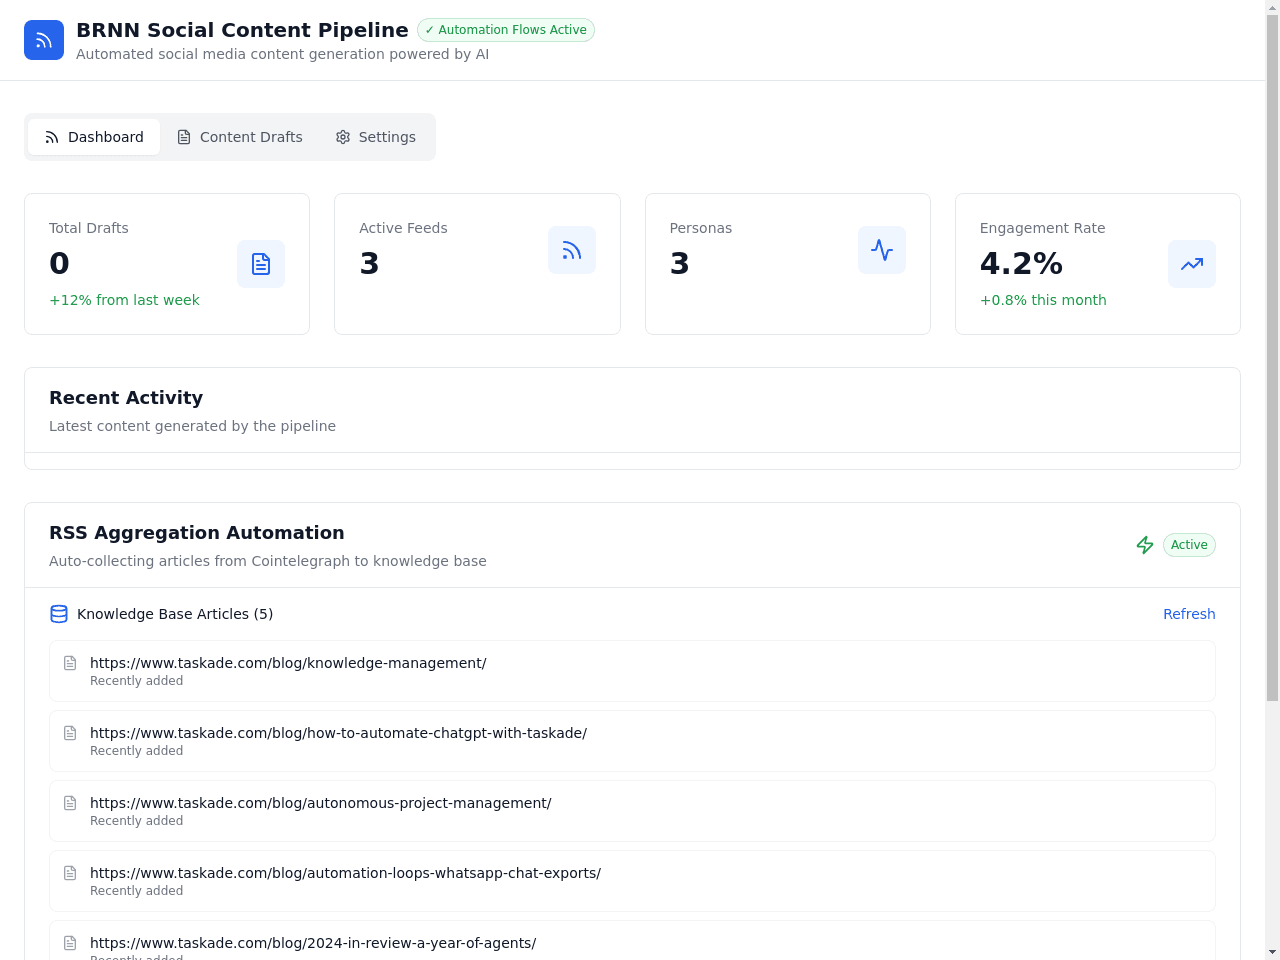The image size is (1280, 960).
Task: Click the scrollbar down arrow
Action: [x=1272, y=952]
